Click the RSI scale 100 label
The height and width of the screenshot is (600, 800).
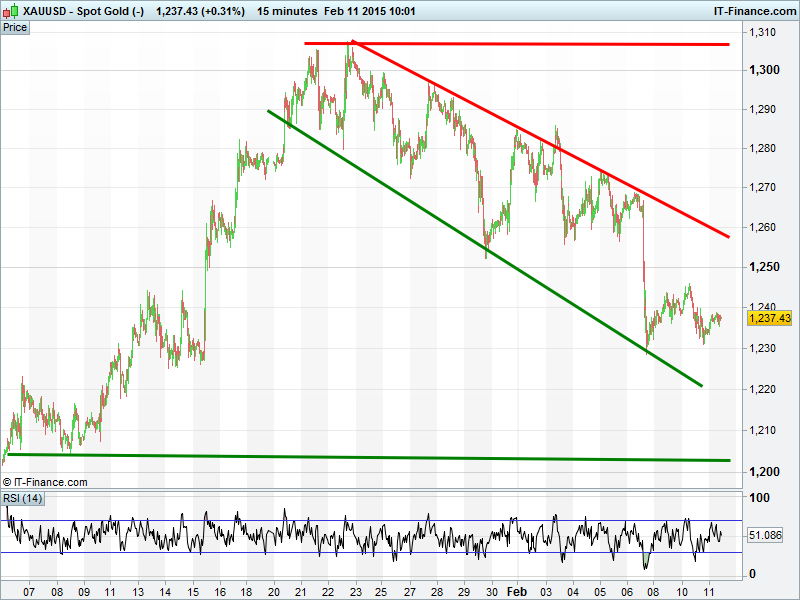click(x=760, y=498)
